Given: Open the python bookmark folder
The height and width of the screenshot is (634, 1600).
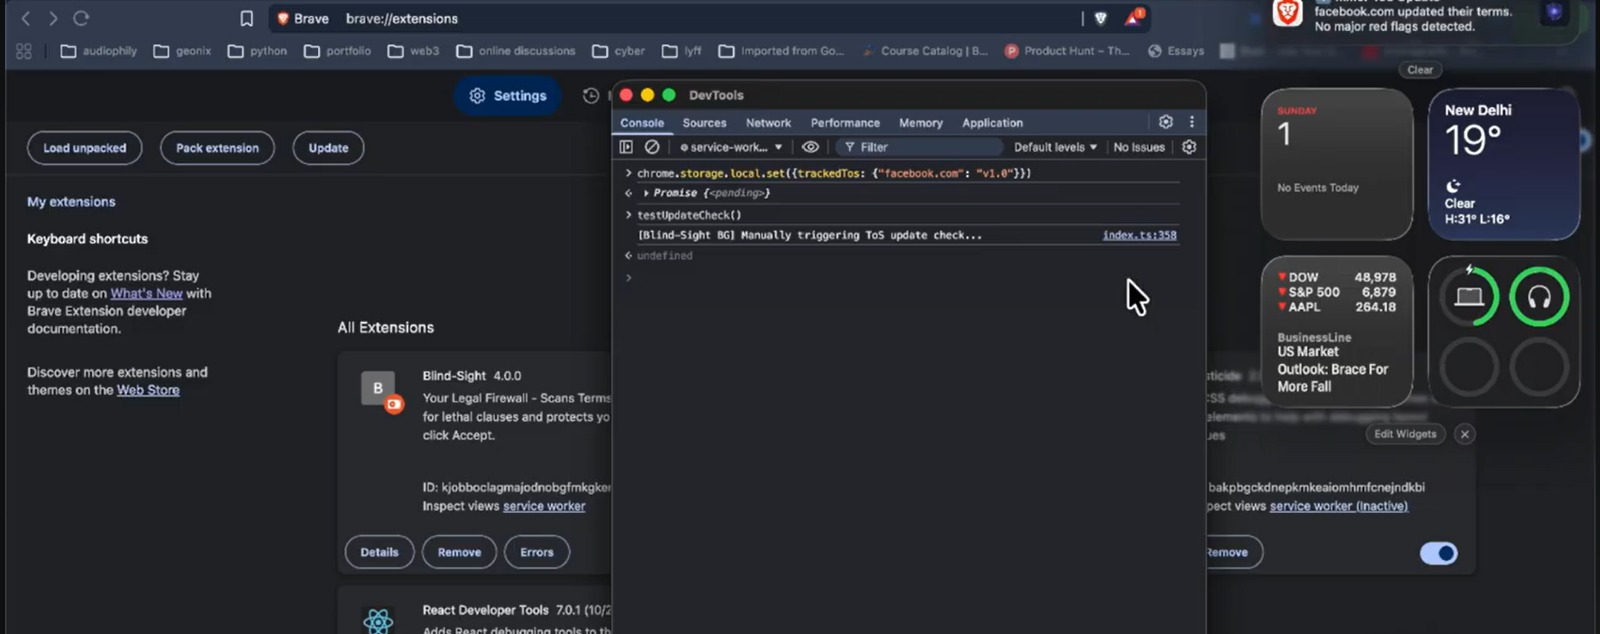Looking at the screenshot, I should (x=257, y=51).
